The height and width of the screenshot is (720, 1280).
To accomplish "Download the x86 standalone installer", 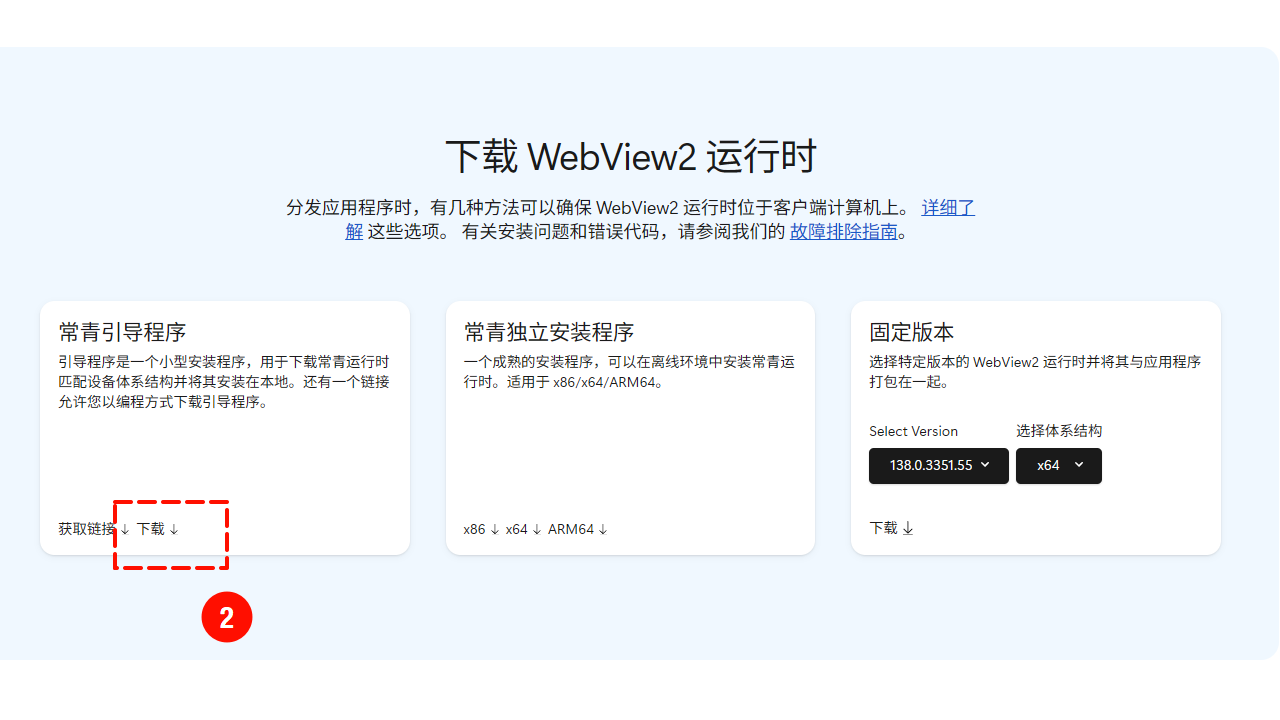I will pos(481,529).
